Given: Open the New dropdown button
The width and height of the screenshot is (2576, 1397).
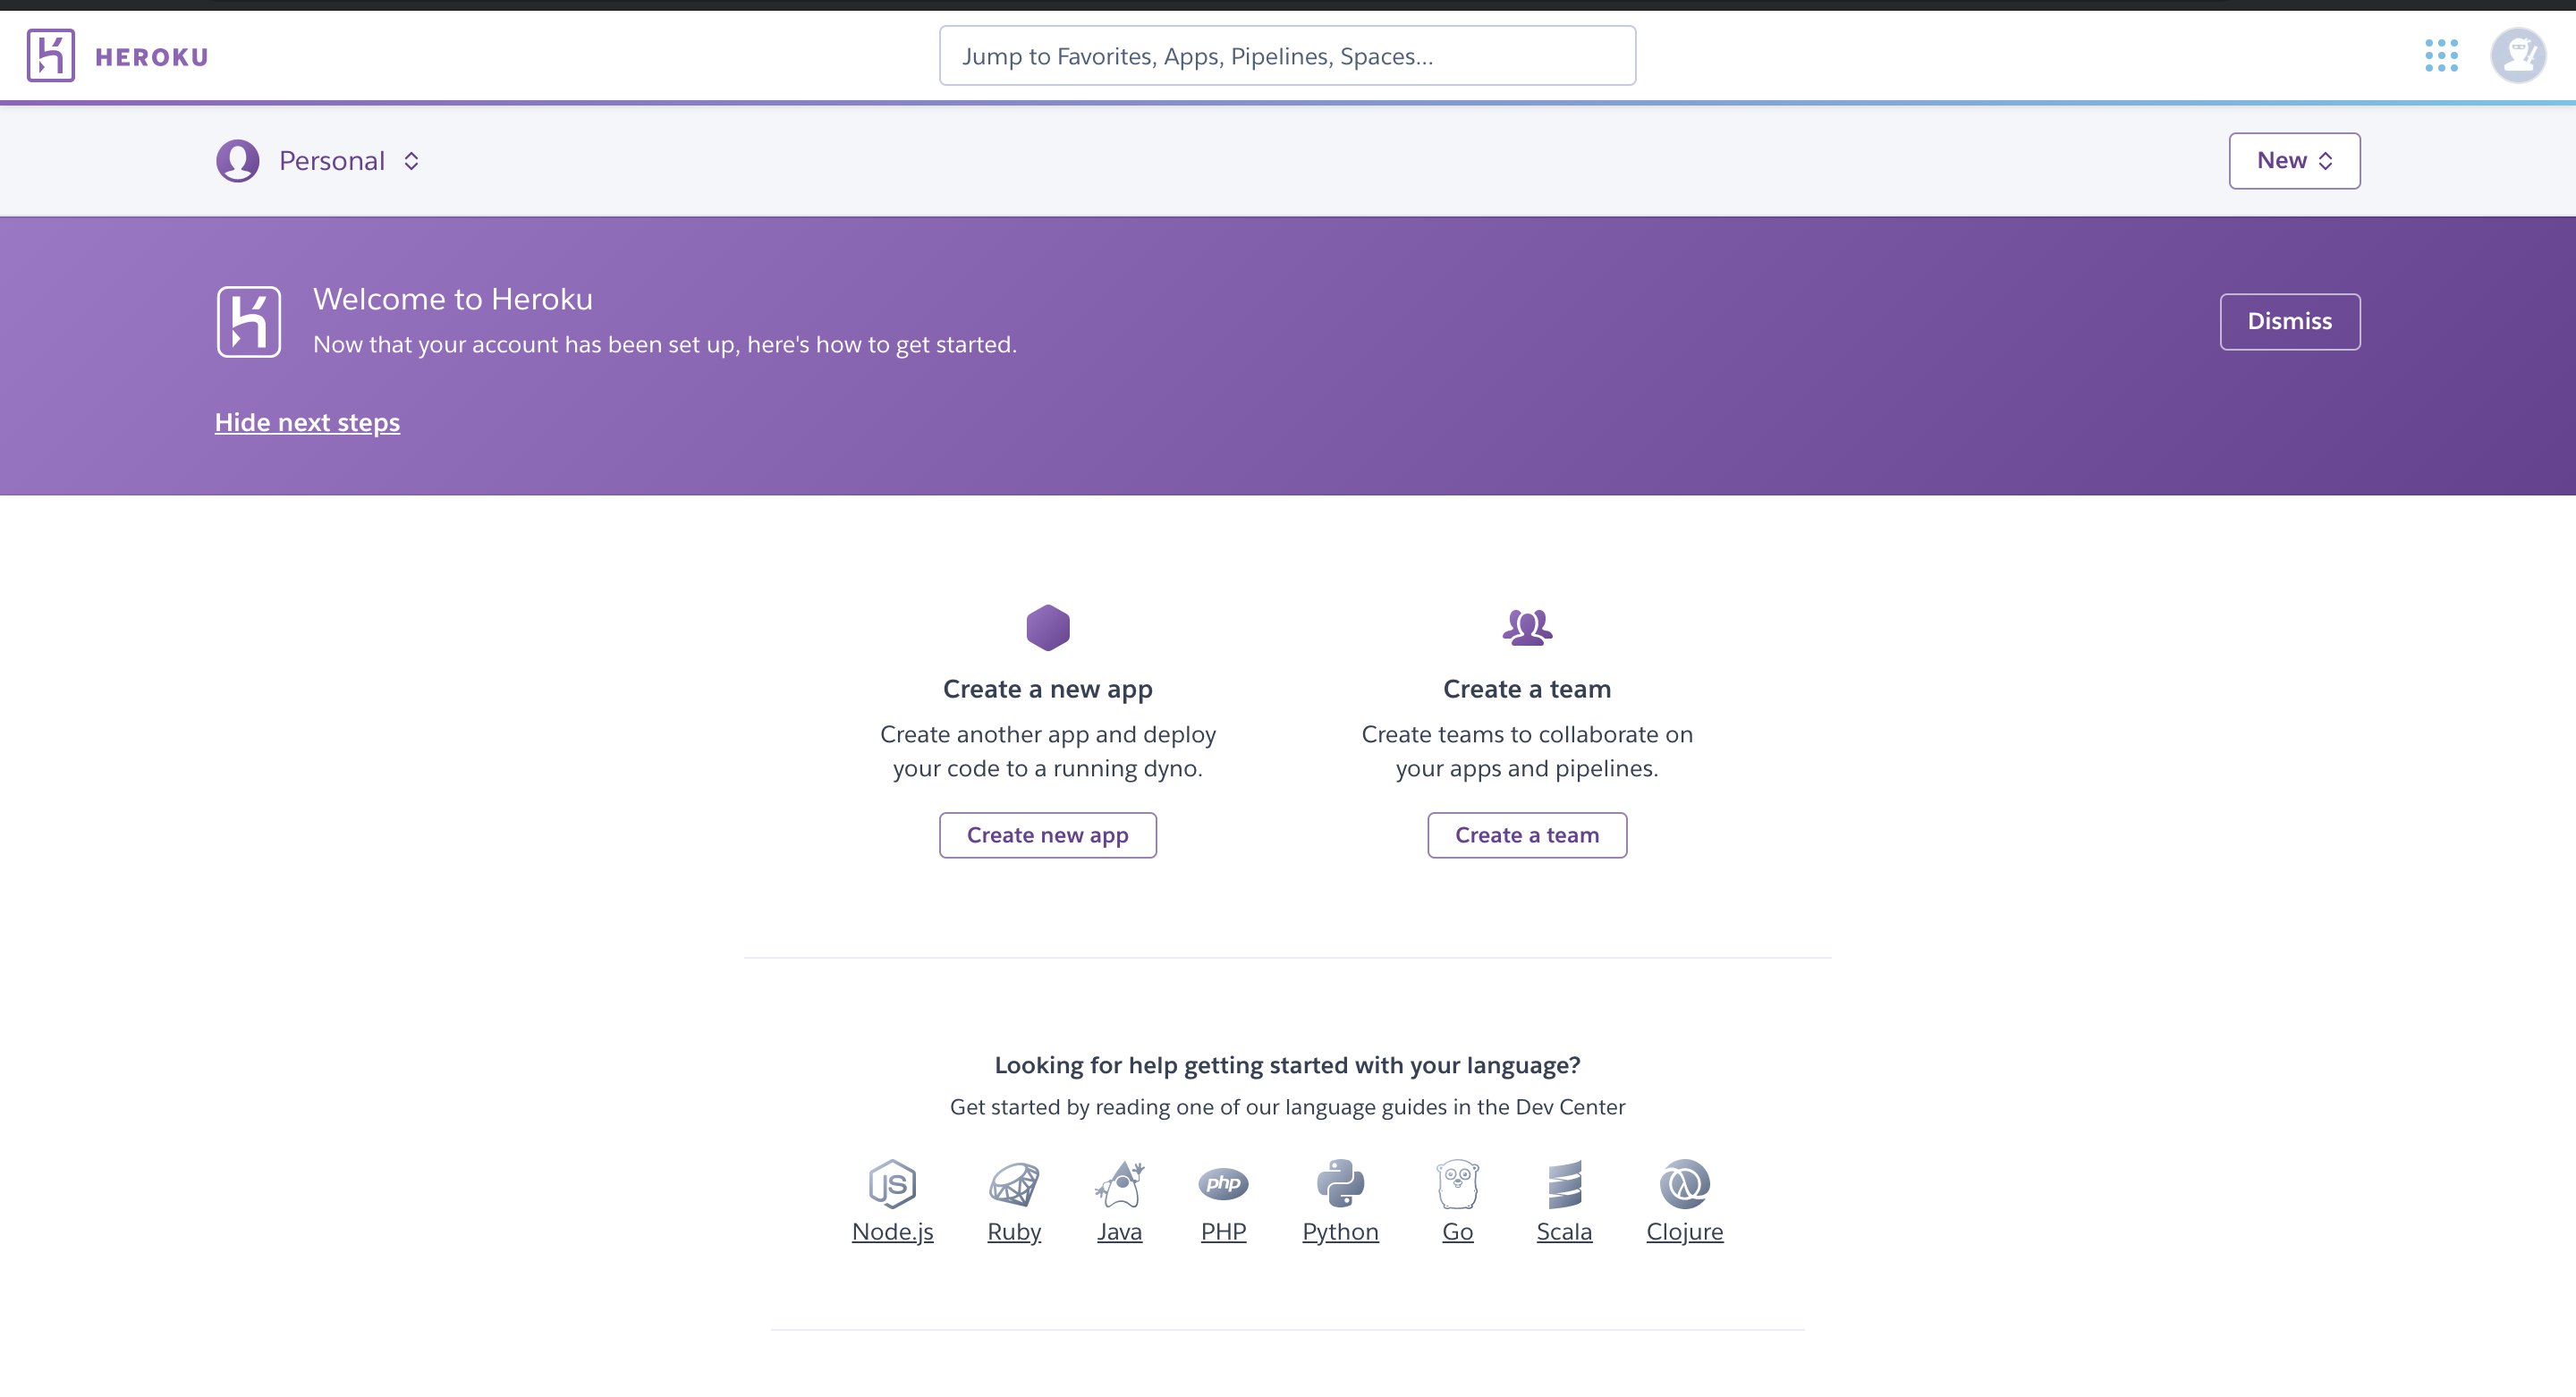Looking at the screenshot, I should pos(2294,161).
